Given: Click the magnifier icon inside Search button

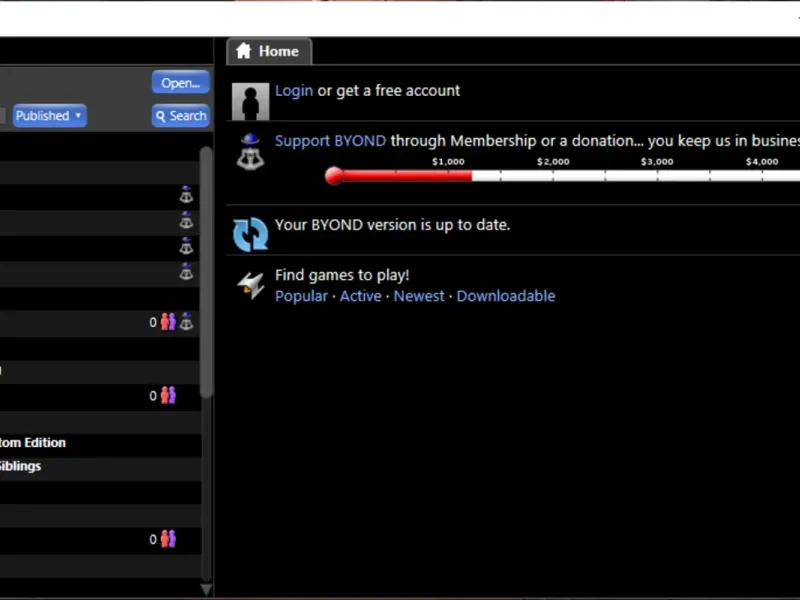Looking at the screenshot, I should click(x=161, y=117).
